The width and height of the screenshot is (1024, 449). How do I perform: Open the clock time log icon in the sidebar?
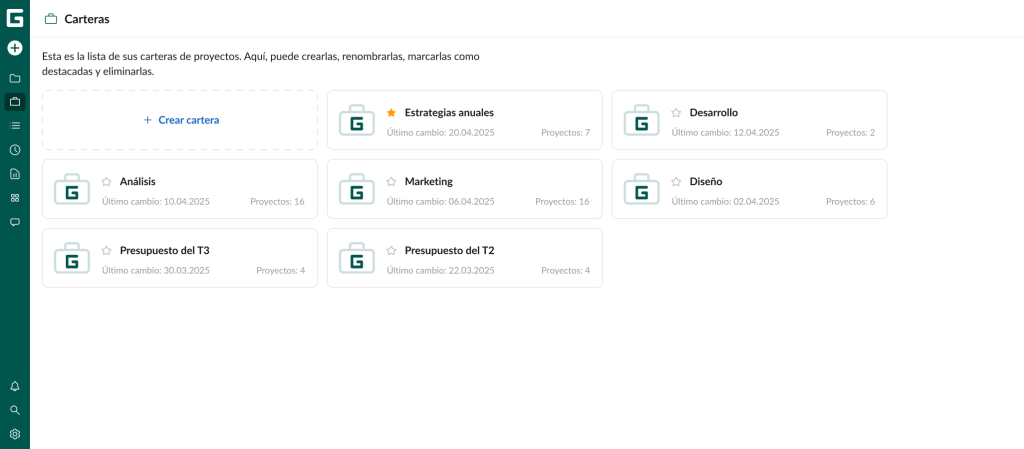[14, 149]
